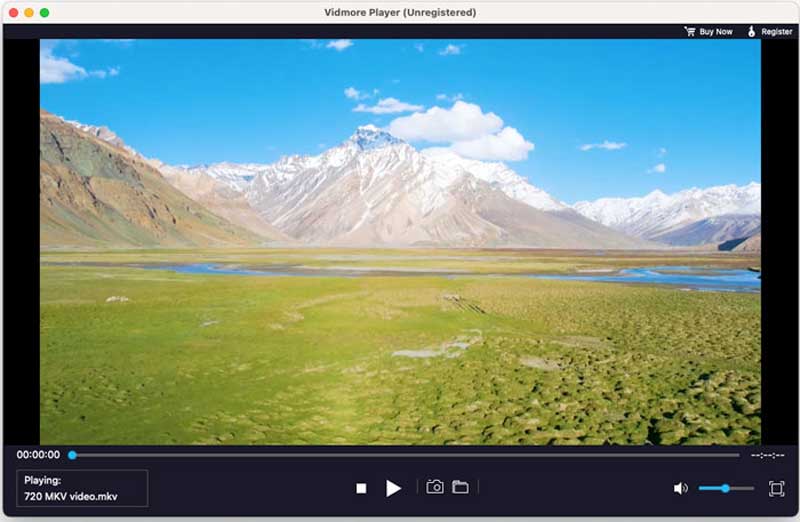Stop the video playback

click(x=361, y=488)
